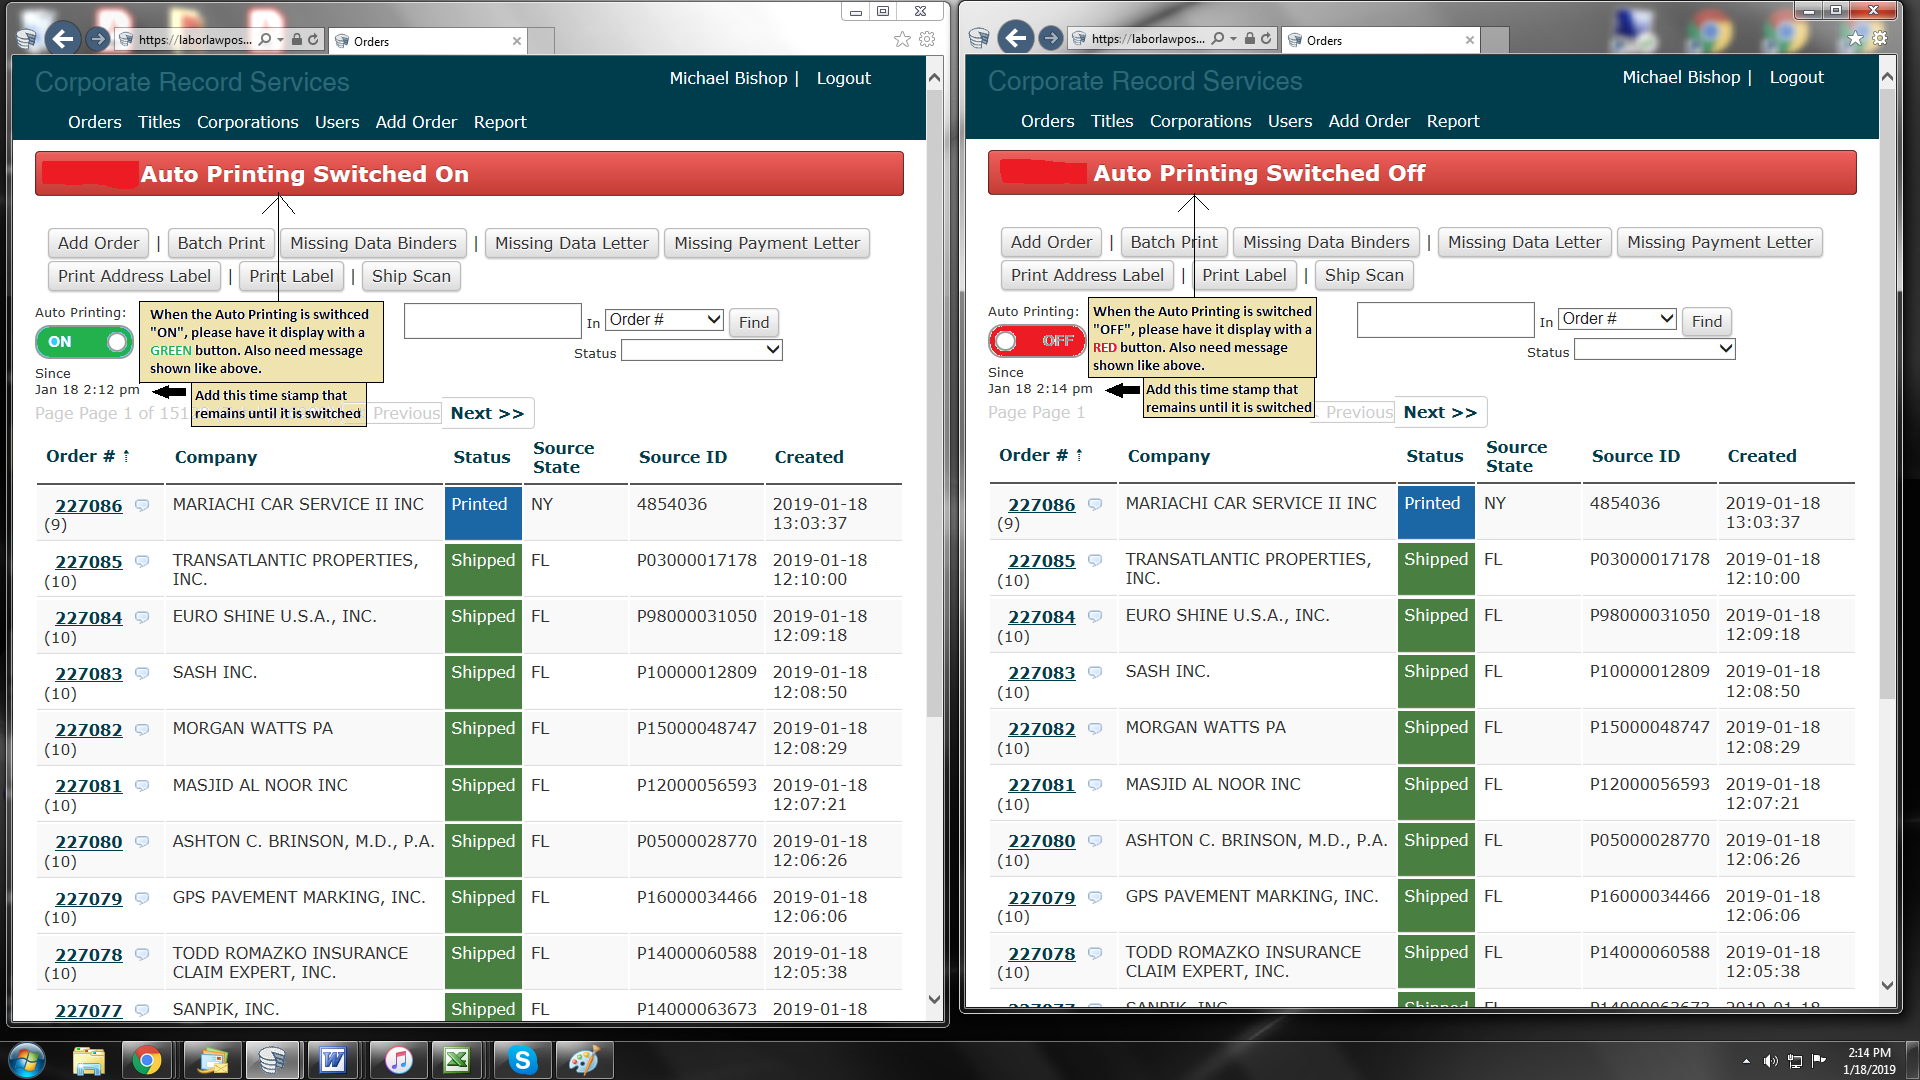Click the refresh icon in right browser

tap(1266, 39)
